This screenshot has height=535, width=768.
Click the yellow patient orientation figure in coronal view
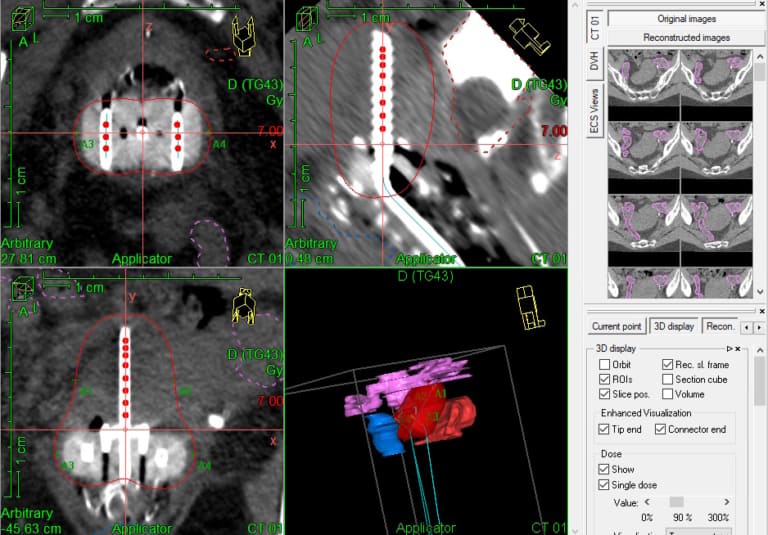pos(244,306)
